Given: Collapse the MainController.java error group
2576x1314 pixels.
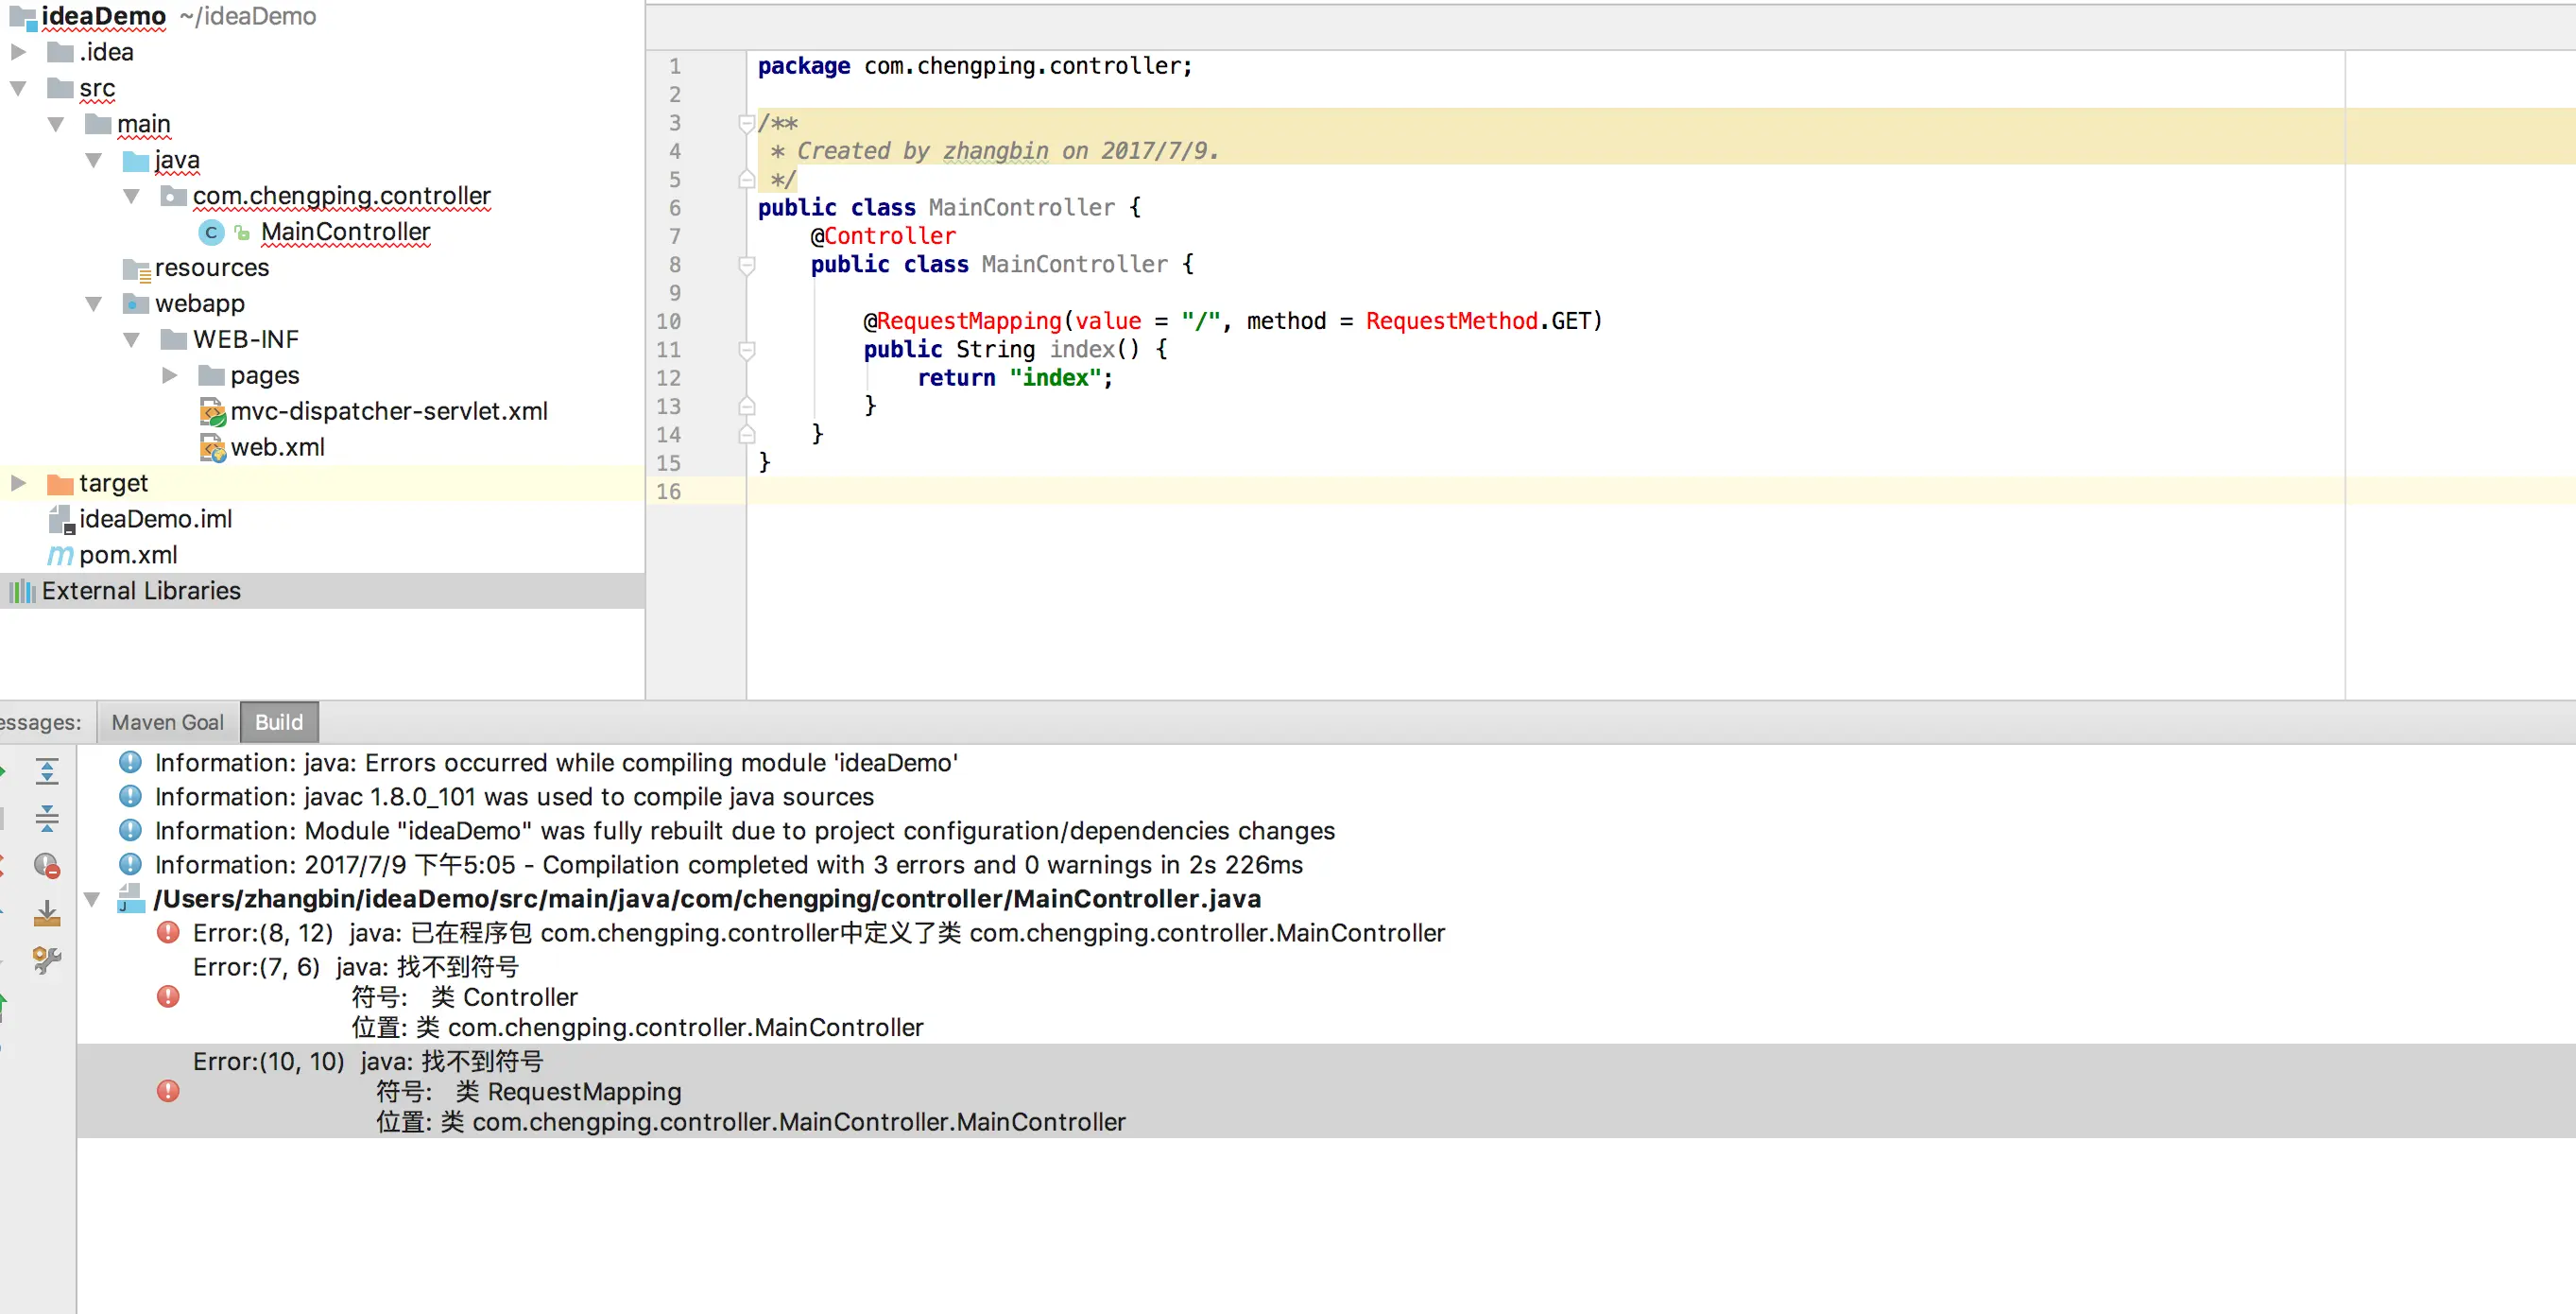Looking at the screenshot, I should point(92,899).
